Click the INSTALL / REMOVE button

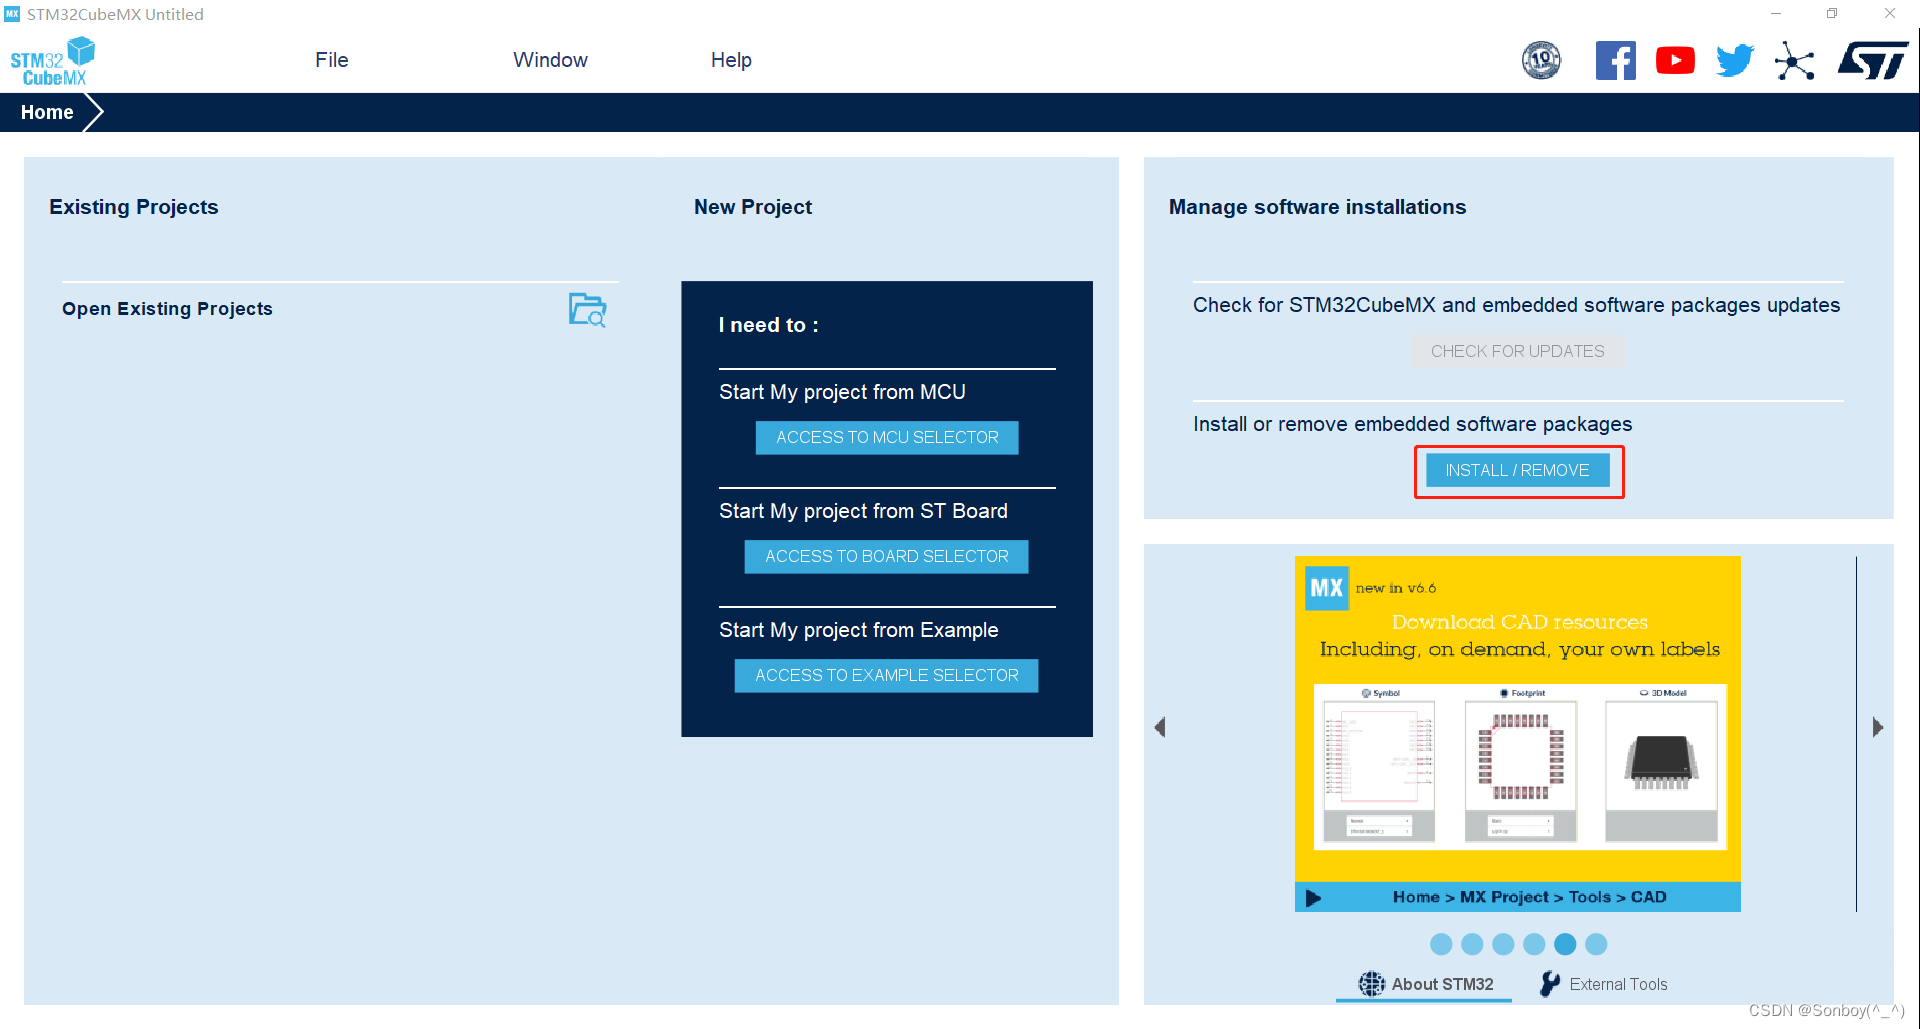(x=1517, y=471)
